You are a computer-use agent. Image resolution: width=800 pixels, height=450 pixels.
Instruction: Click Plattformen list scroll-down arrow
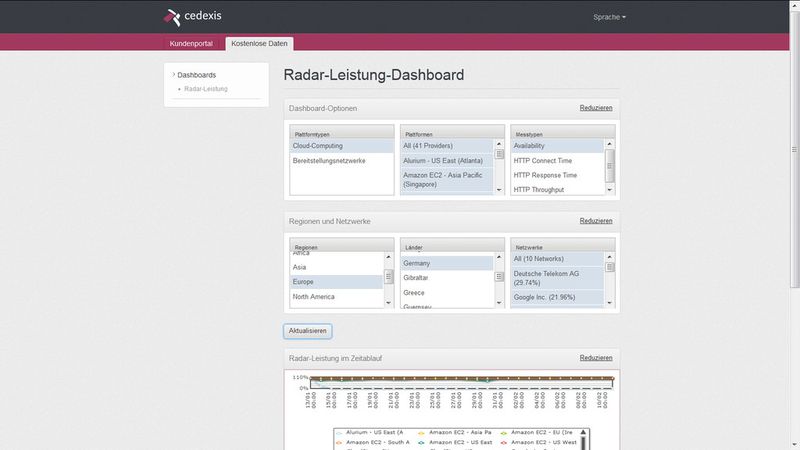(499, 190)
